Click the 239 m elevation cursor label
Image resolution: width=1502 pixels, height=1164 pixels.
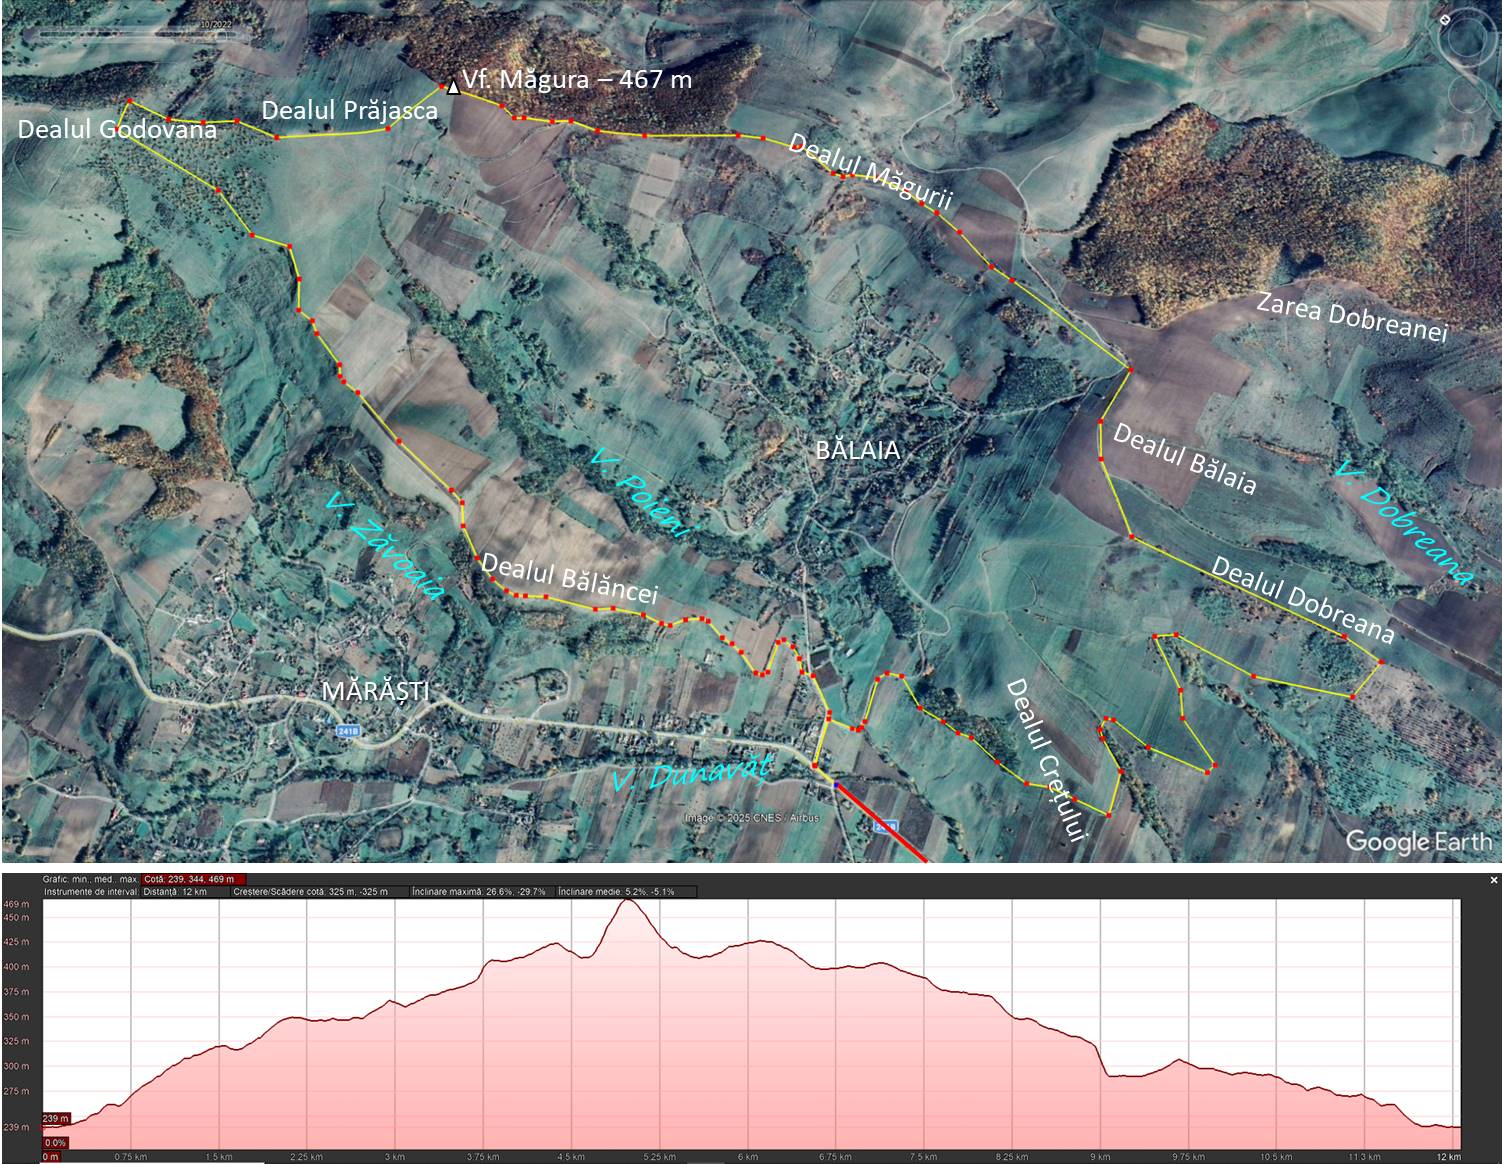coord(56,1119)
